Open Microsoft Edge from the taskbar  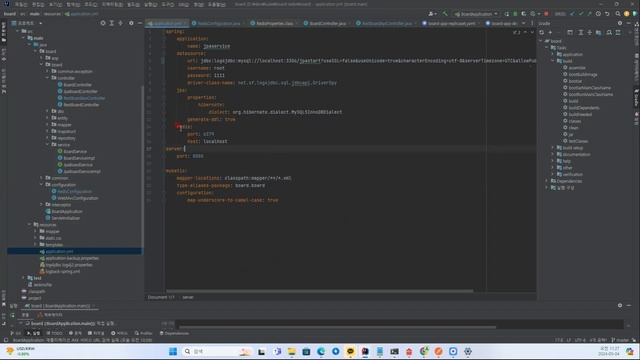click(321, 351)
